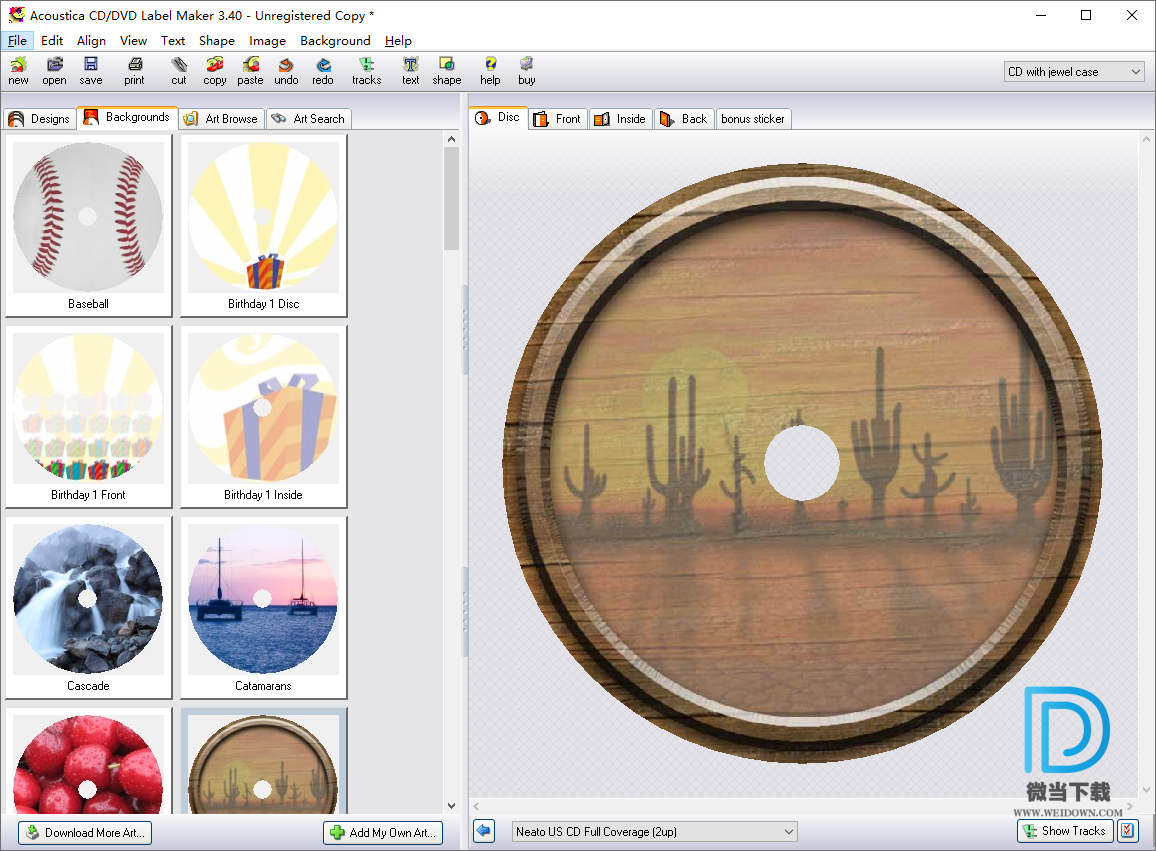
Task: Open the tracks tool in the toolbar
Action: point(366,71)
